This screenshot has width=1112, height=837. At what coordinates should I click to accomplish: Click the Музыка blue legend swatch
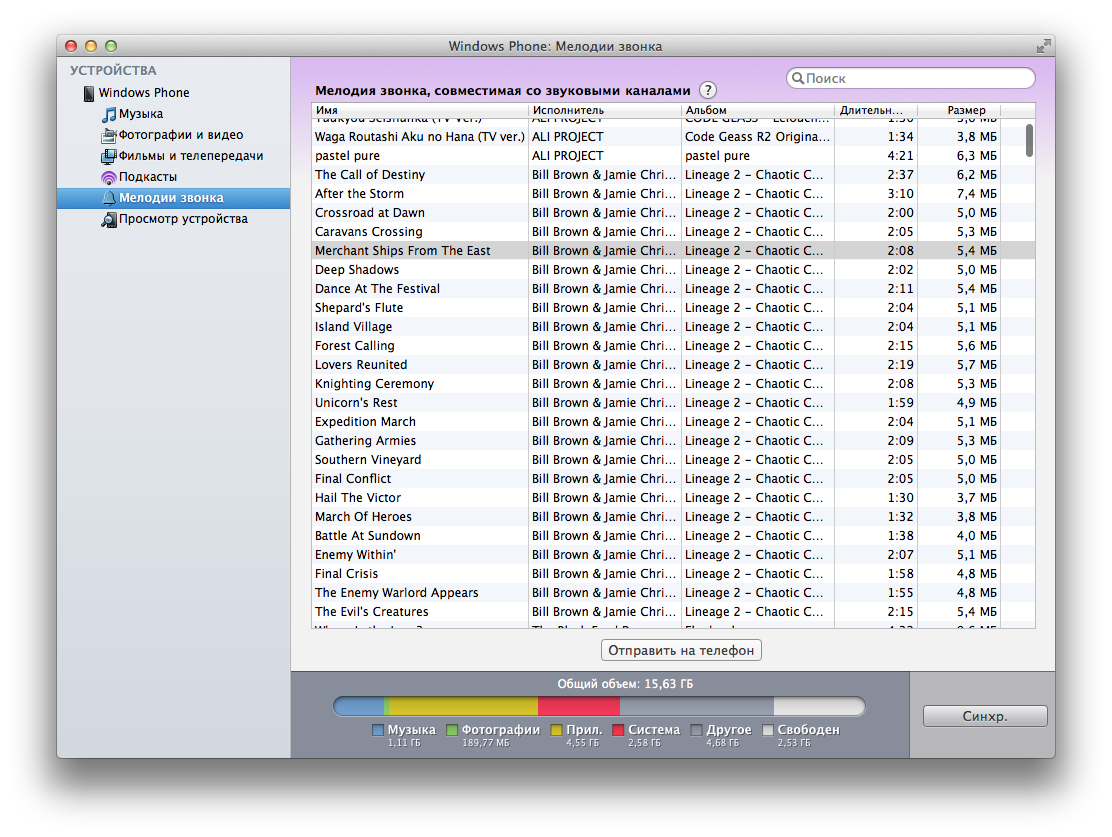tap(378, 730)
